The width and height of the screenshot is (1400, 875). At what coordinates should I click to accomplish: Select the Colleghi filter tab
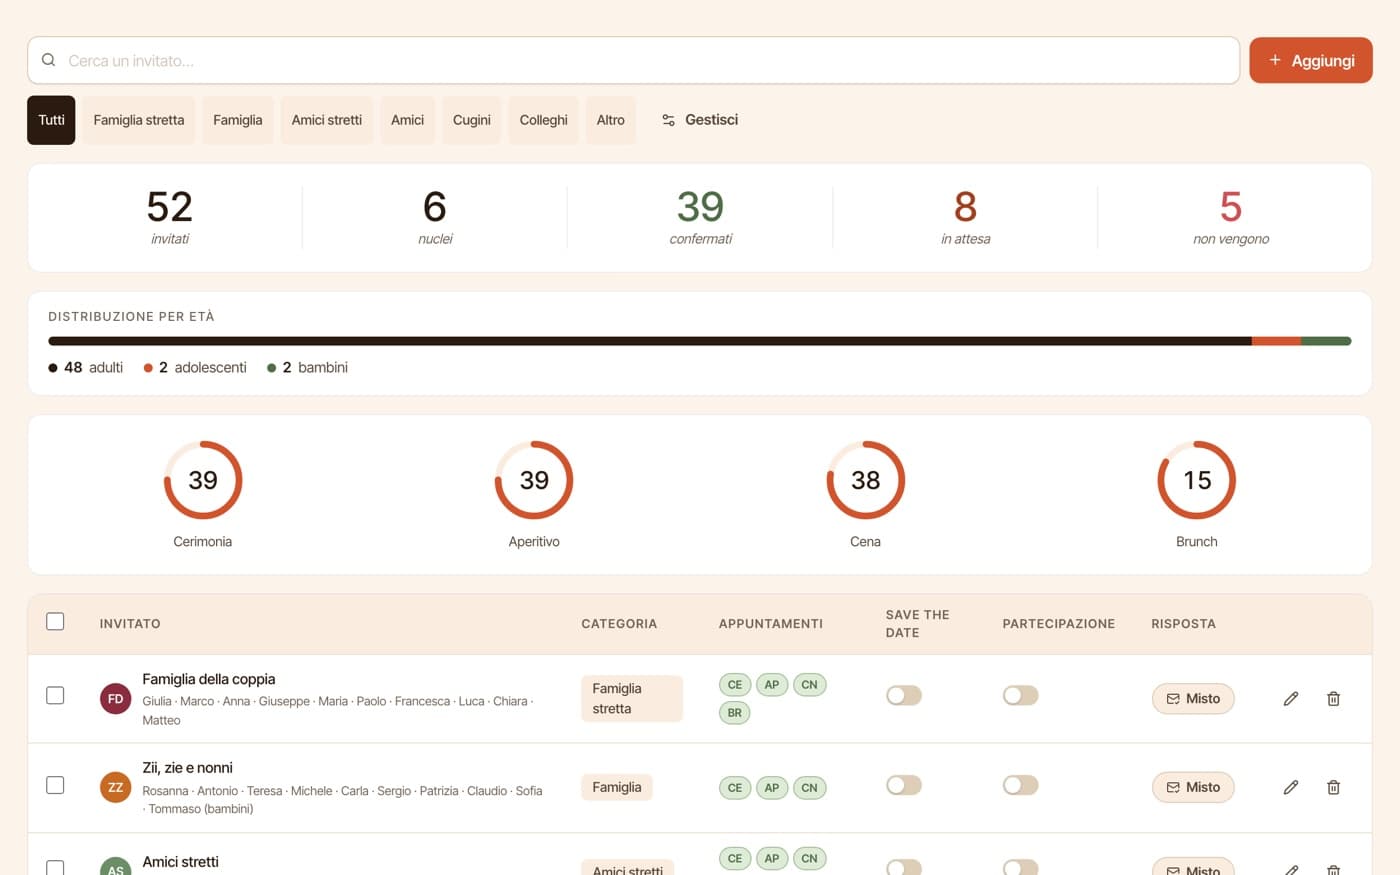pyautogui.click(x=543, y=120)
